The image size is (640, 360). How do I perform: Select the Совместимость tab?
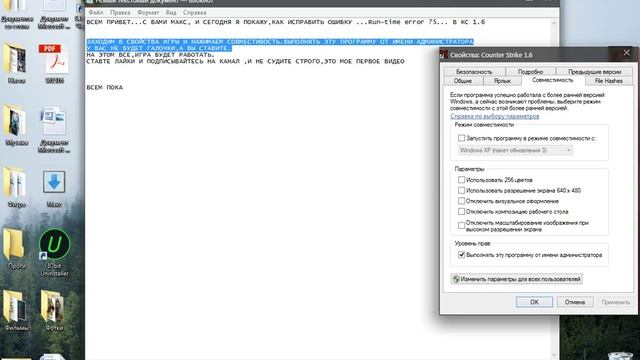[x=553, y=80]
